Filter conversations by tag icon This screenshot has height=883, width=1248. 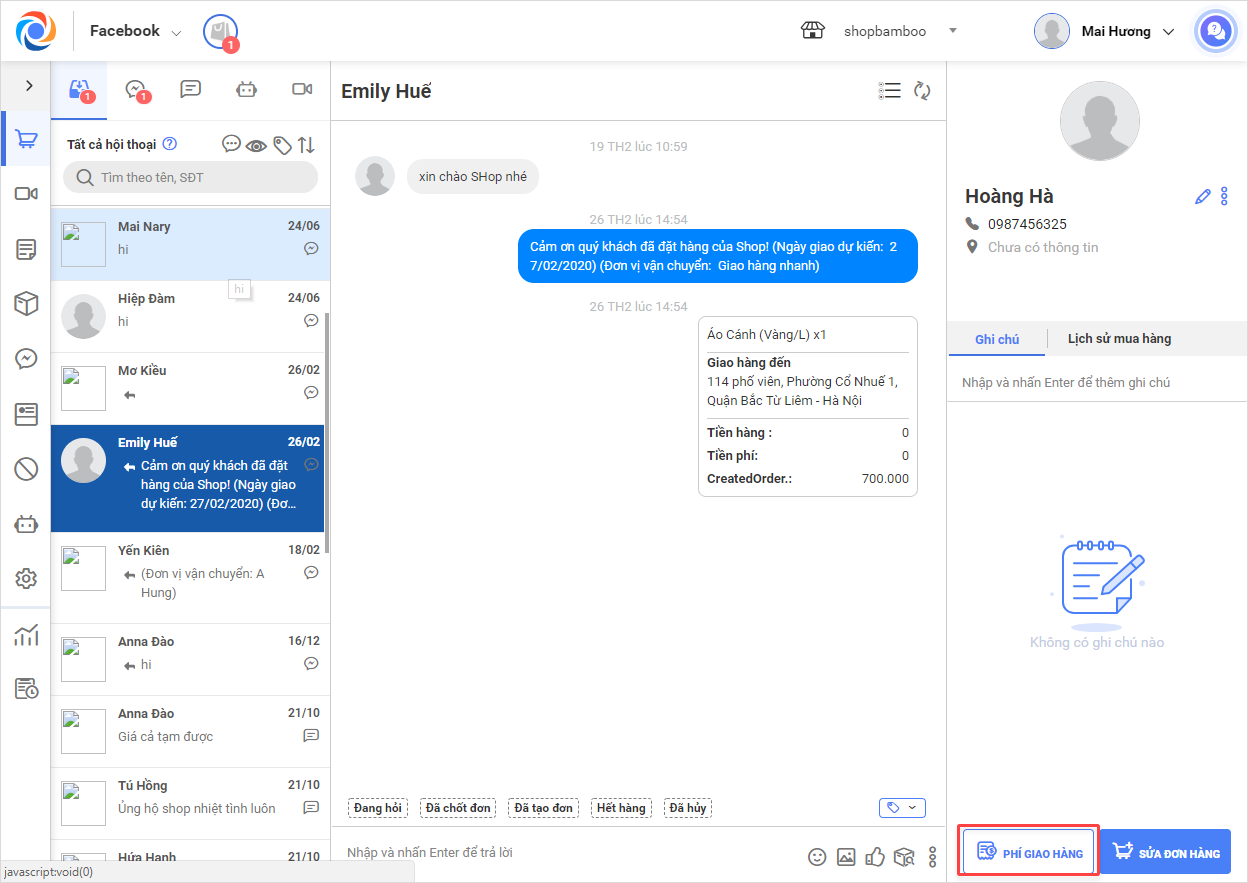[282, 146]
